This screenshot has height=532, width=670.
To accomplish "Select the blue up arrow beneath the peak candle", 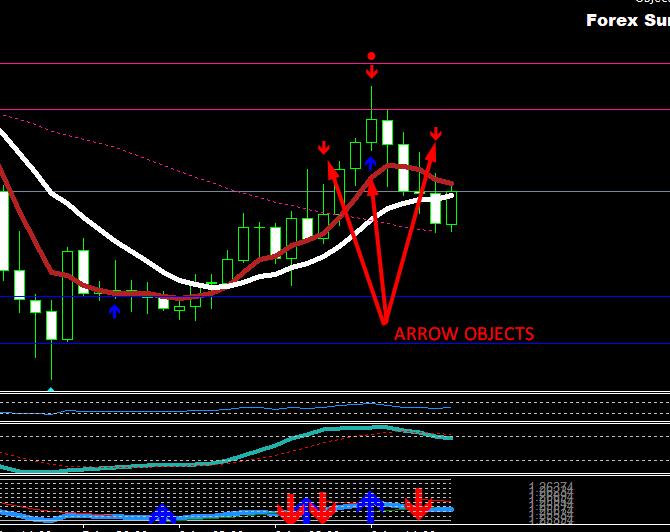I will point(370,163).
